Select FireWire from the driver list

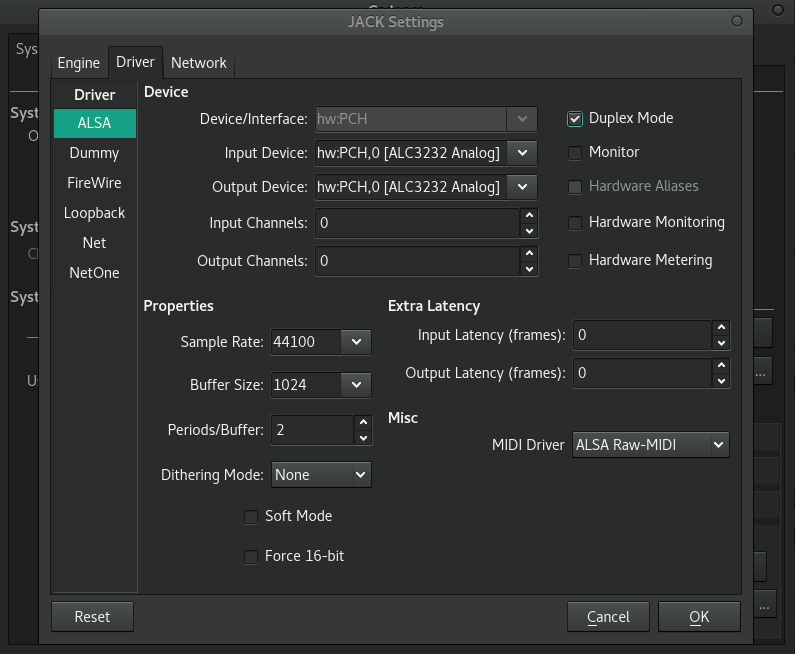(94, 183)
